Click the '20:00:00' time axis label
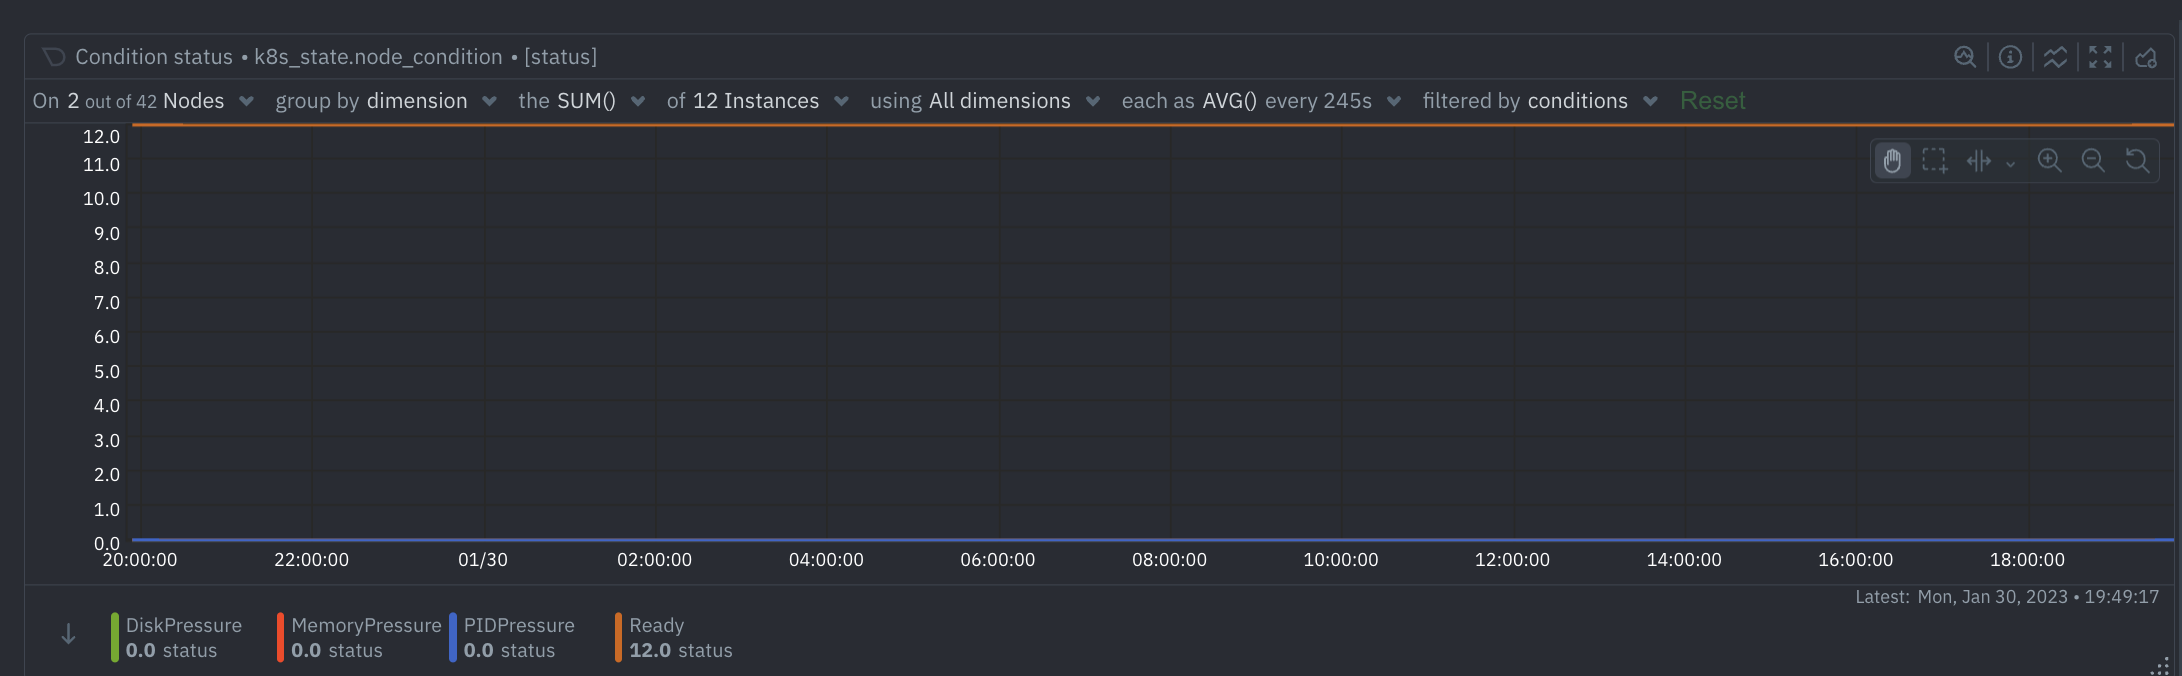 tap(140, 560)
